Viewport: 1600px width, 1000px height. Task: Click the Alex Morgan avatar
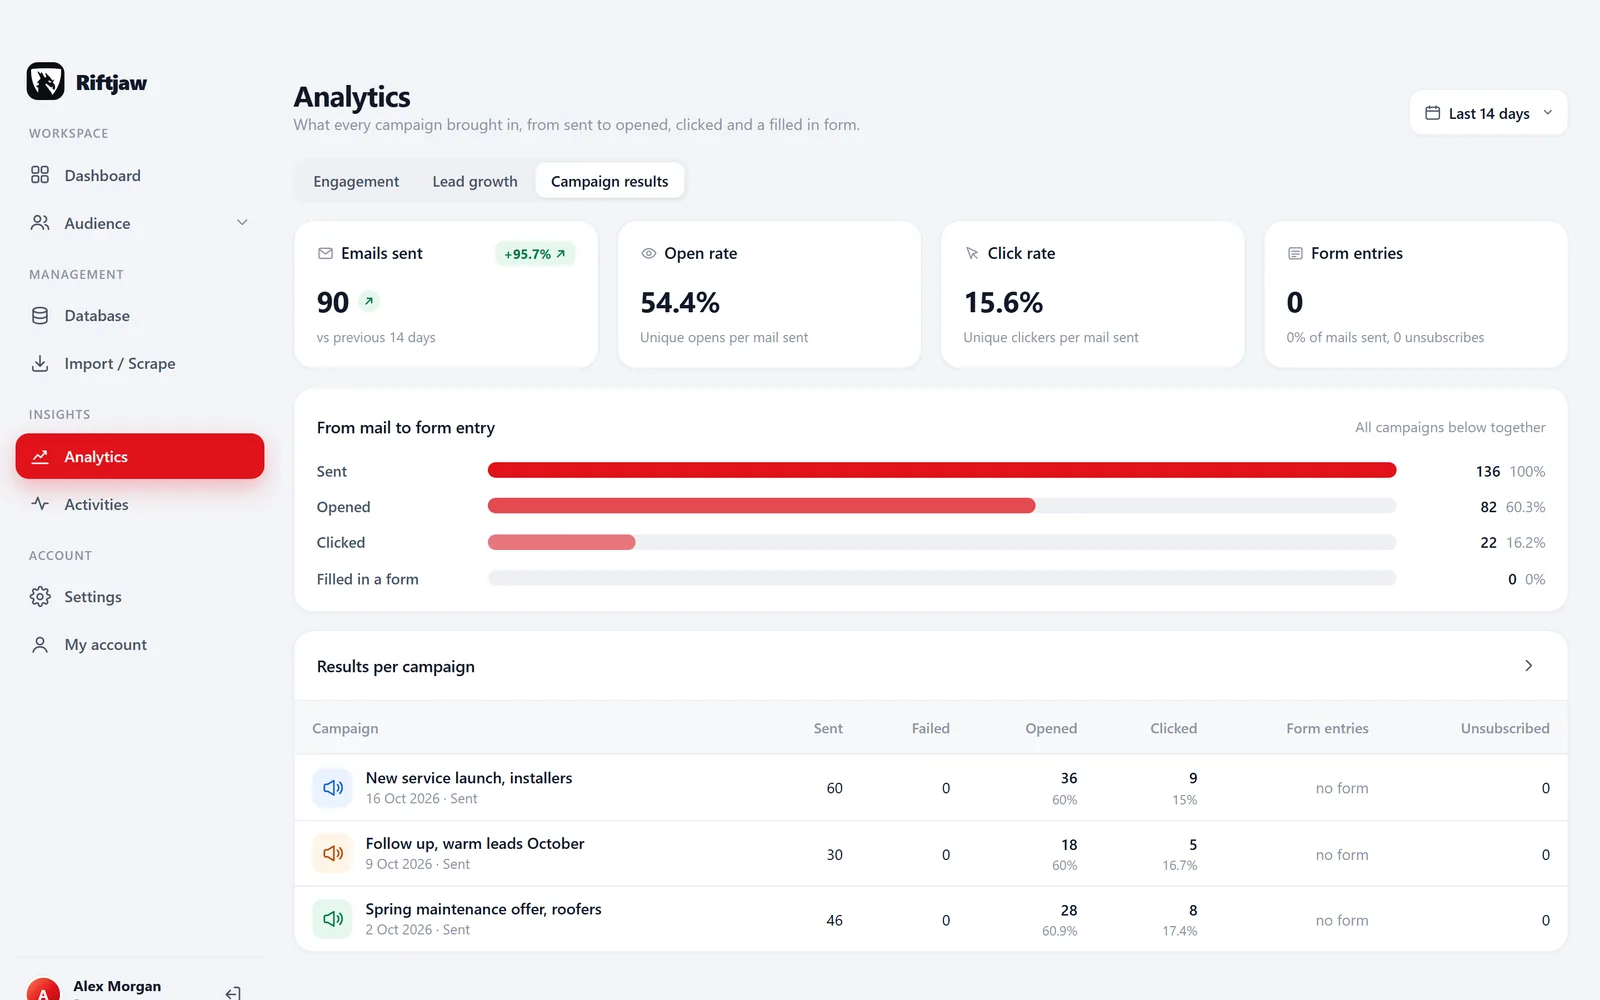[x=43, y=990]
